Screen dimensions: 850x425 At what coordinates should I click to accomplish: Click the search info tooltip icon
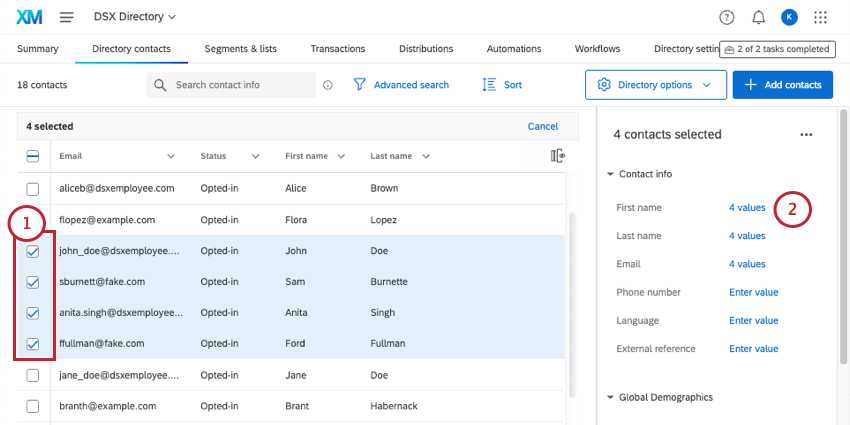(327, 86)
